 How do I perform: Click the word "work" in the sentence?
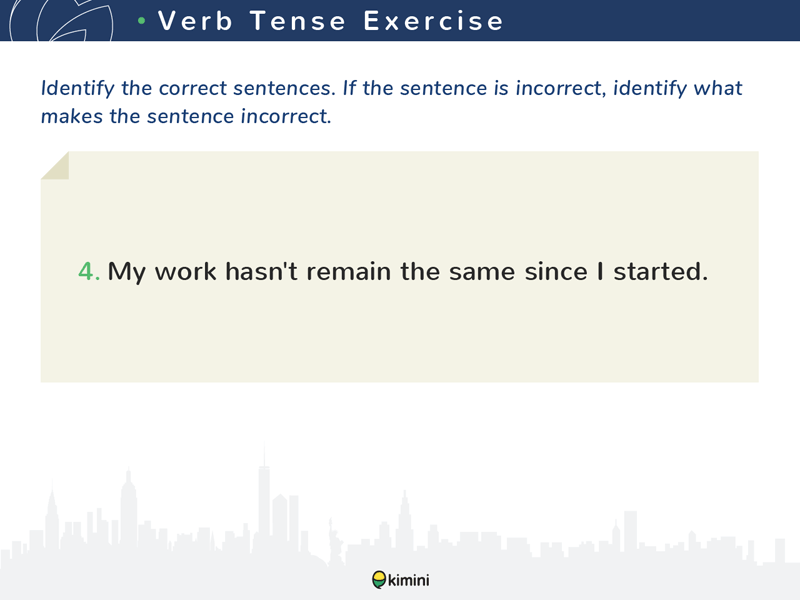[186, 271]
